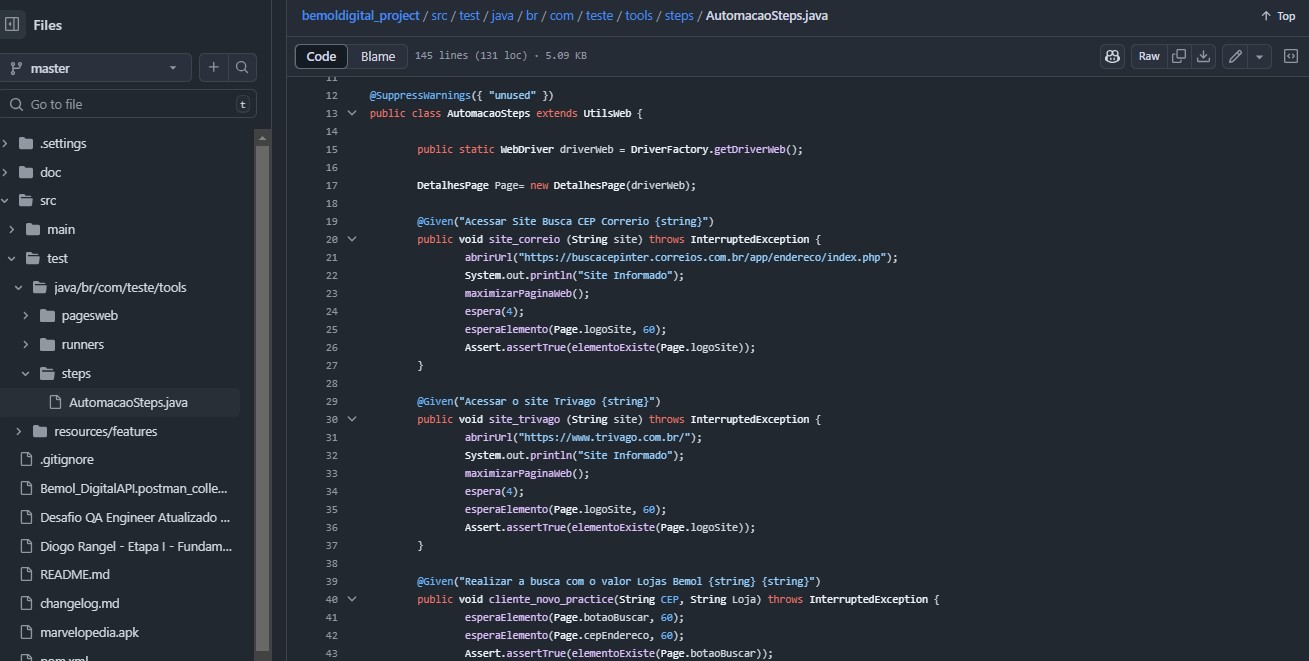This screenshot has height=661, width=1309.
Task: Switch to the Blame tab
Action: pos(378,56)
